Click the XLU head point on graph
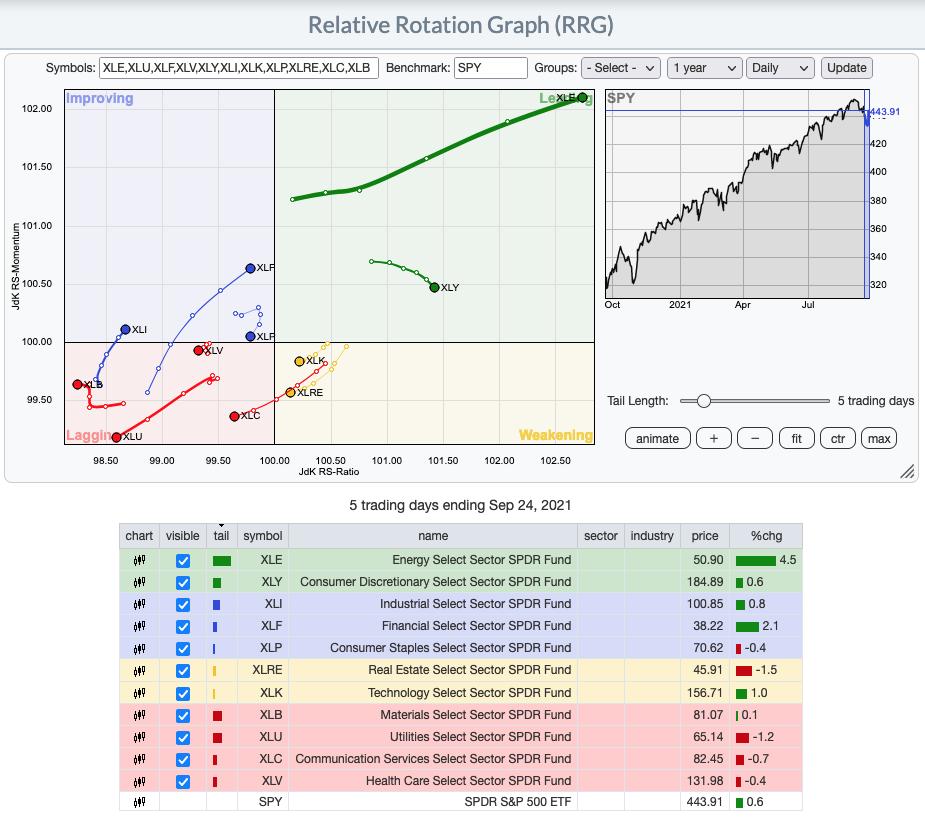925x818 pixels. click(x=116, y=437)
